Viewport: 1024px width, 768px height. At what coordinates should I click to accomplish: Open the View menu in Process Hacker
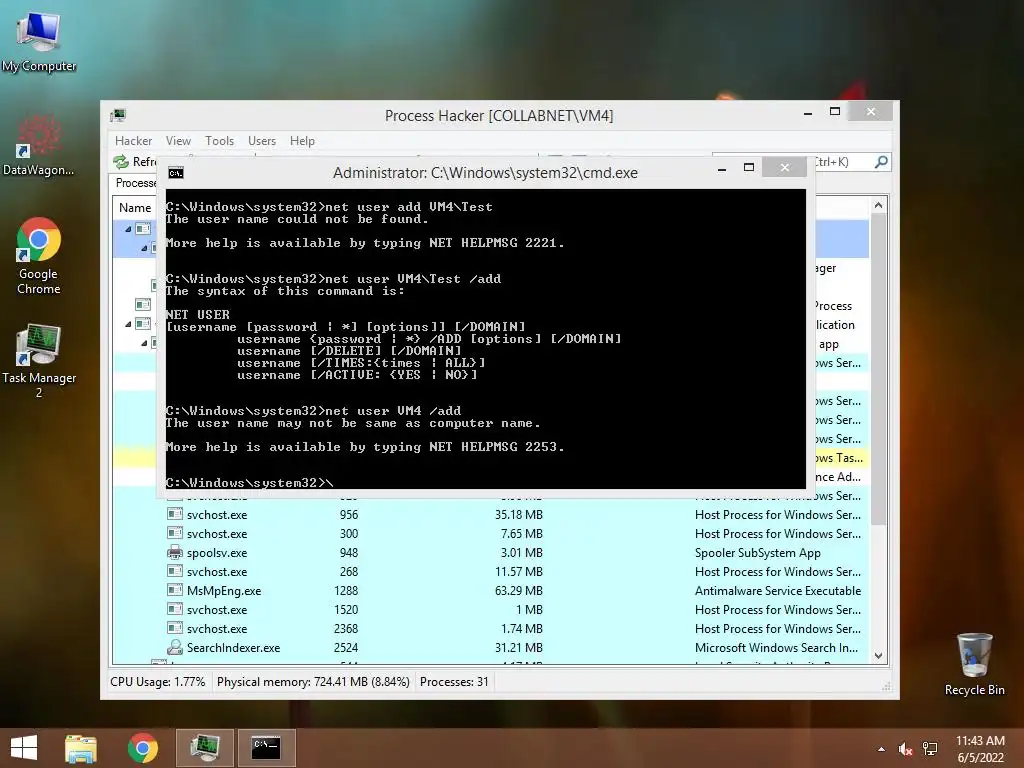click(178, 141)
